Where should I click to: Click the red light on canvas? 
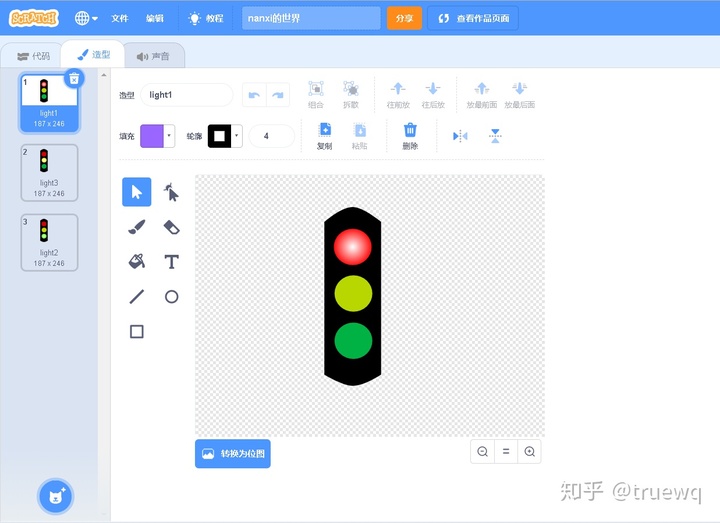pyautogui.click(x=352, y=247)
